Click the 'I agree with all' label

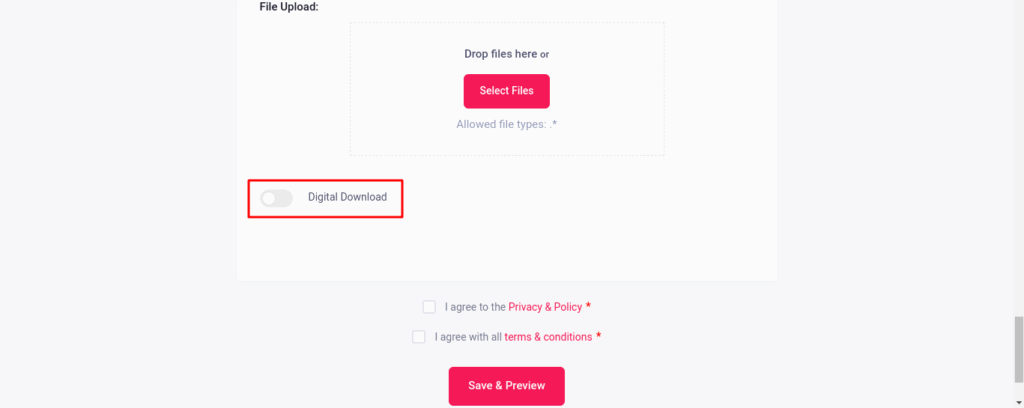pyautogui.click(x=468, y=337)
